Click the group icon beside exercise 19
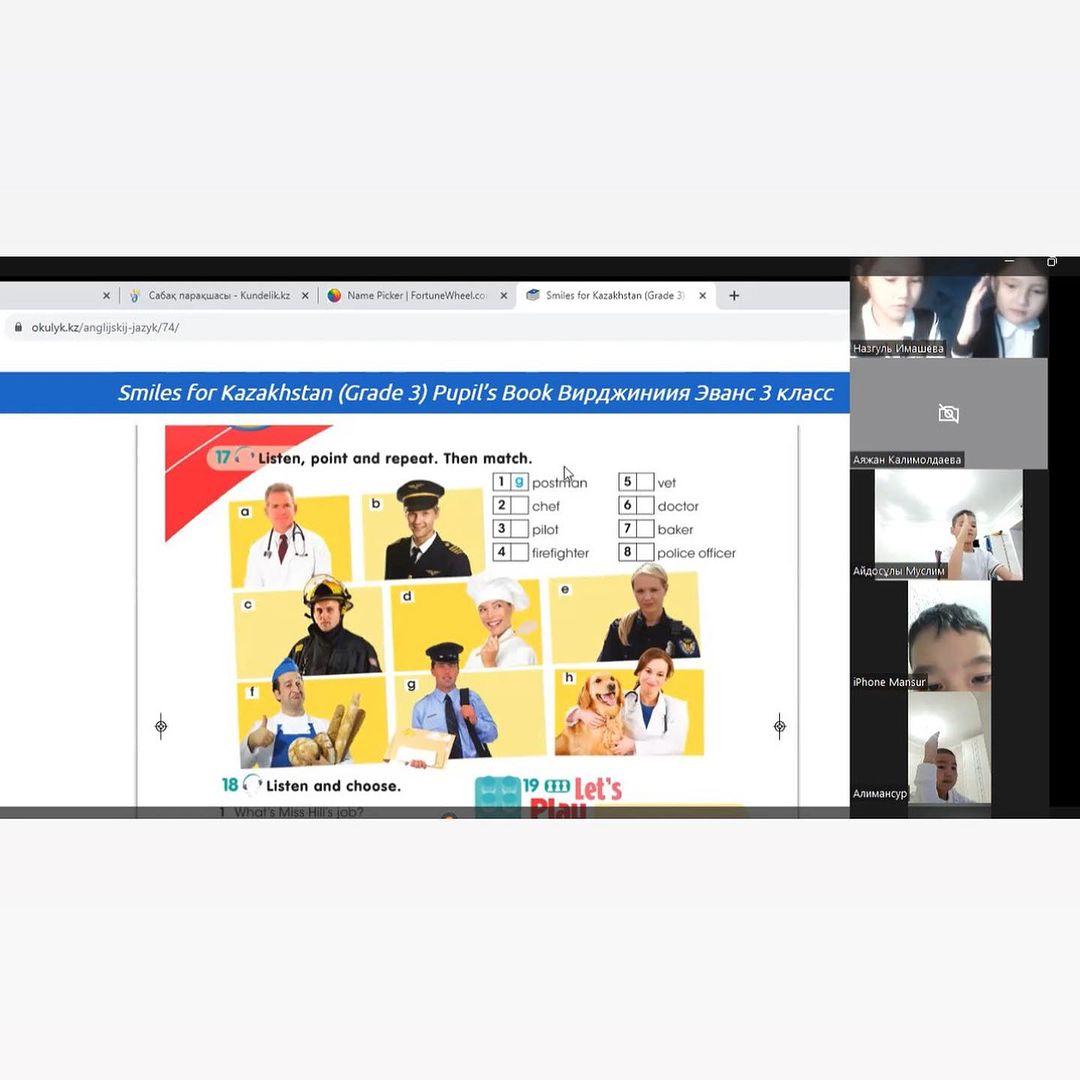Image resolution: width=1080 pixels, height=1080 pixels. coord(557,786)
